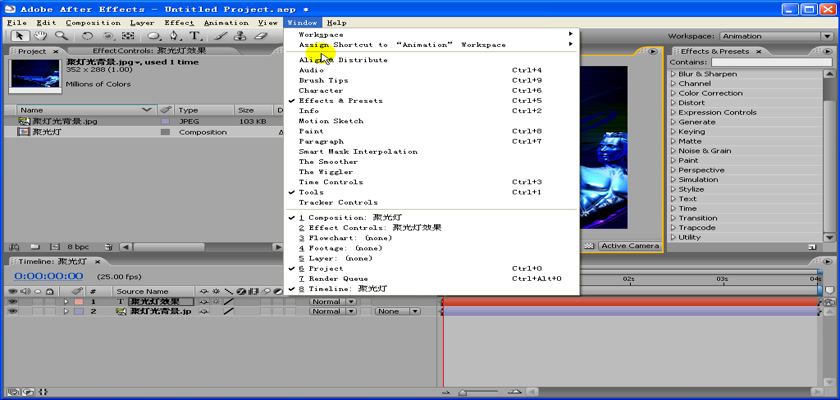The width and height of the screenshot is (840, 400).
Task: Toggle Composition 聚光灯 item in Window menu
Action: tap(431, 217)
